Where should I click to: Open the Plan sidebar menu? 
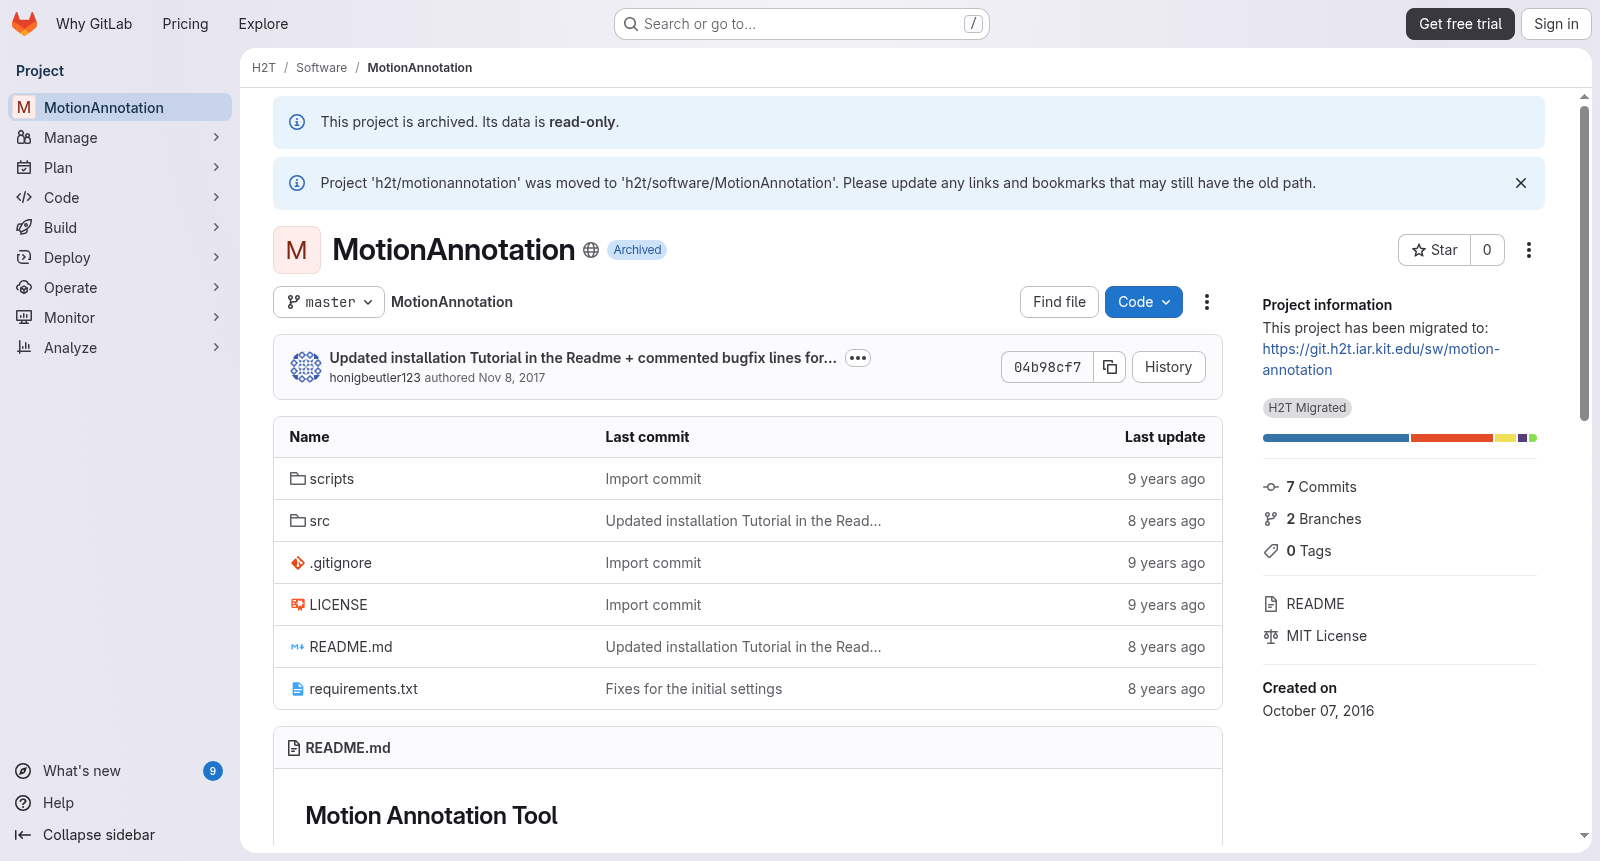pyautogui.click(x=120, y=168)
